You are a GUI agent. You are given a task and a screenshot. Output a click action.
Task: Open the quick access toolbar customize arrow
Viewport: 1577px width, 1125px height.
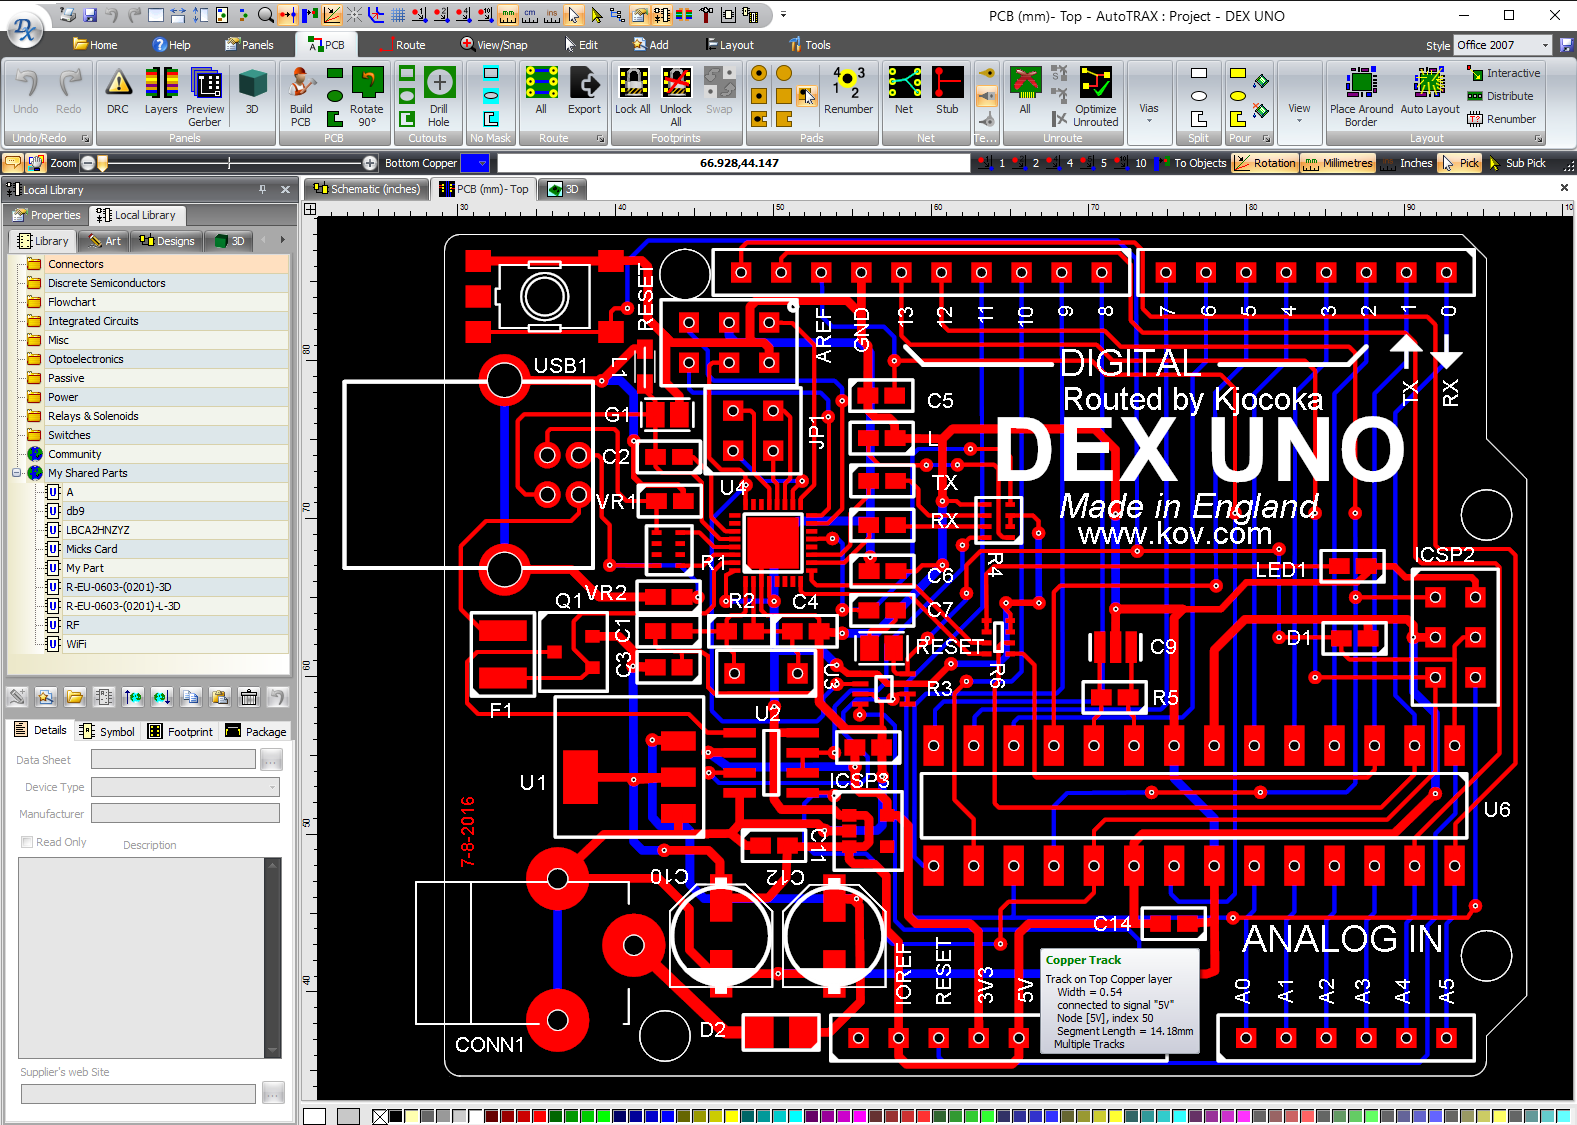click(783, 15)
